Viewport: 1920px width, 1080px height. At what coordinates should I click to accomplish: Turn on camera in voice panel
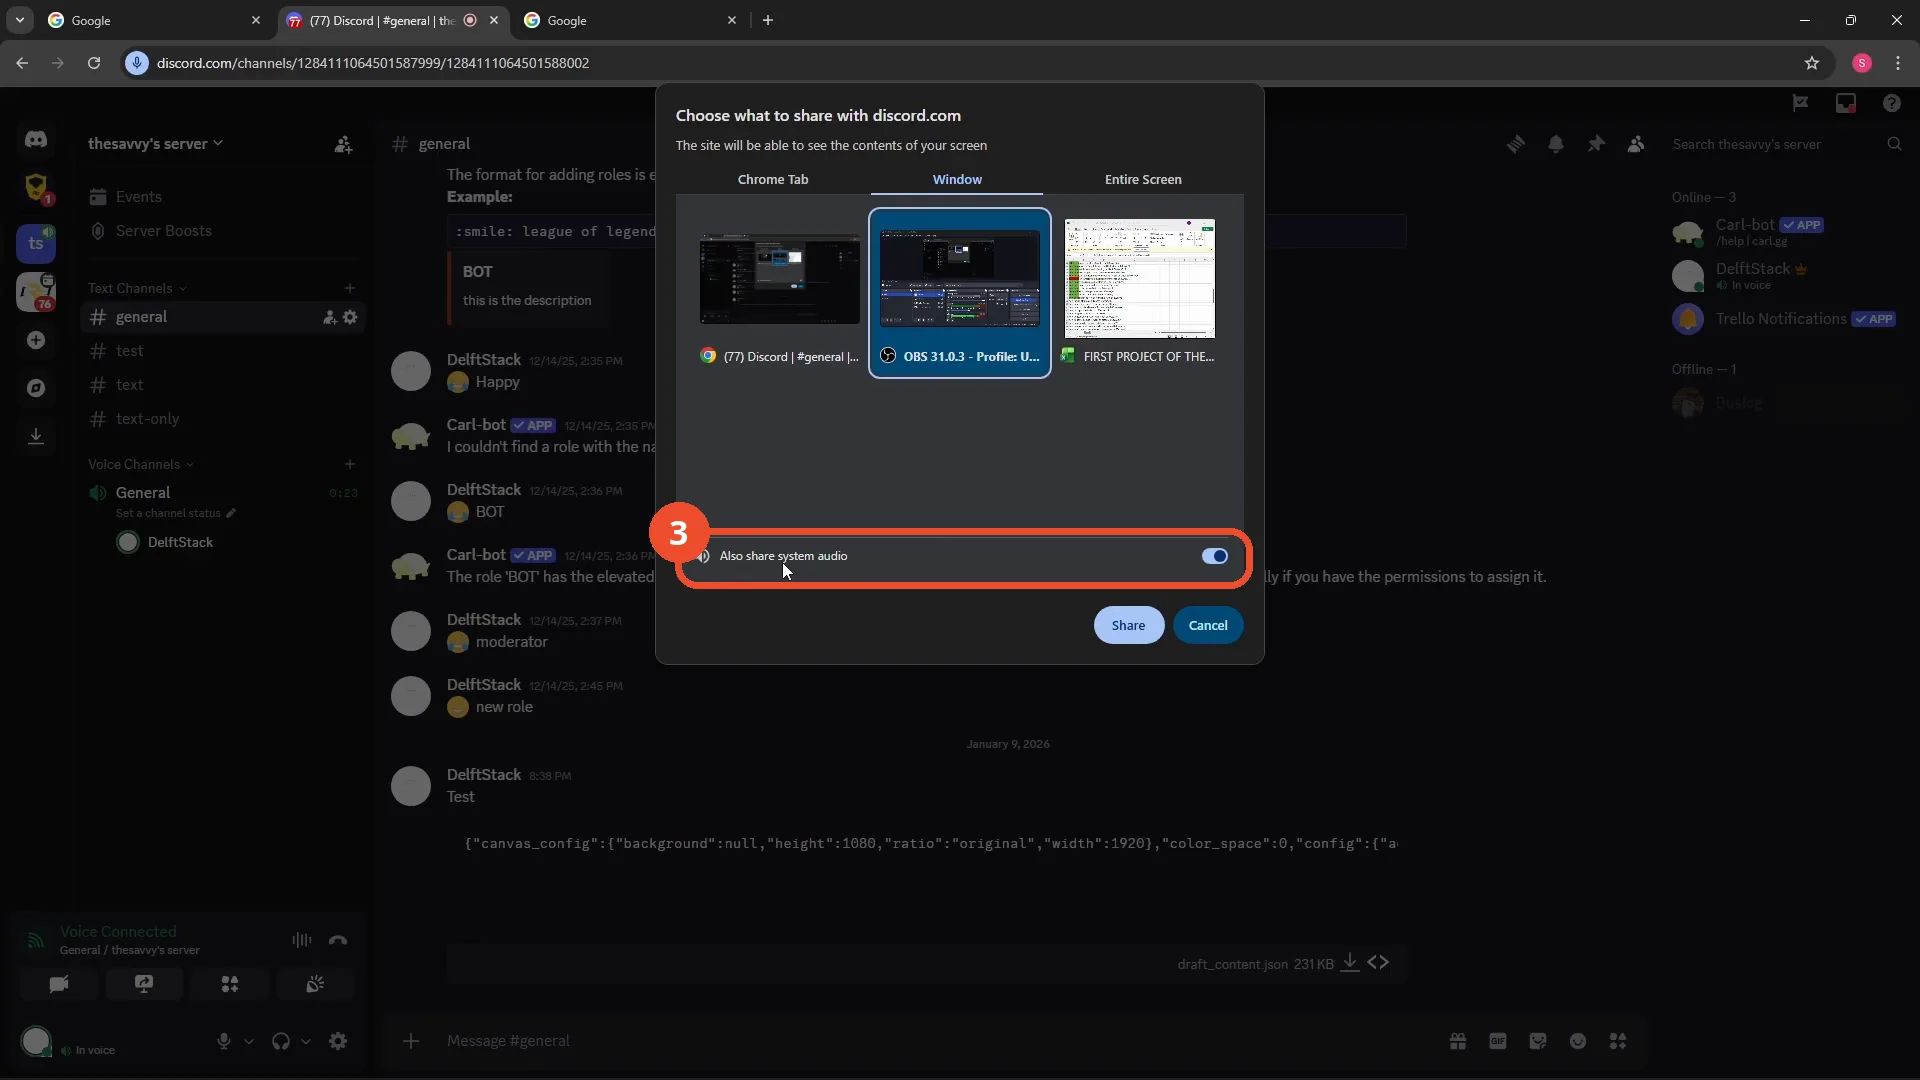click(x=59, y=984)
